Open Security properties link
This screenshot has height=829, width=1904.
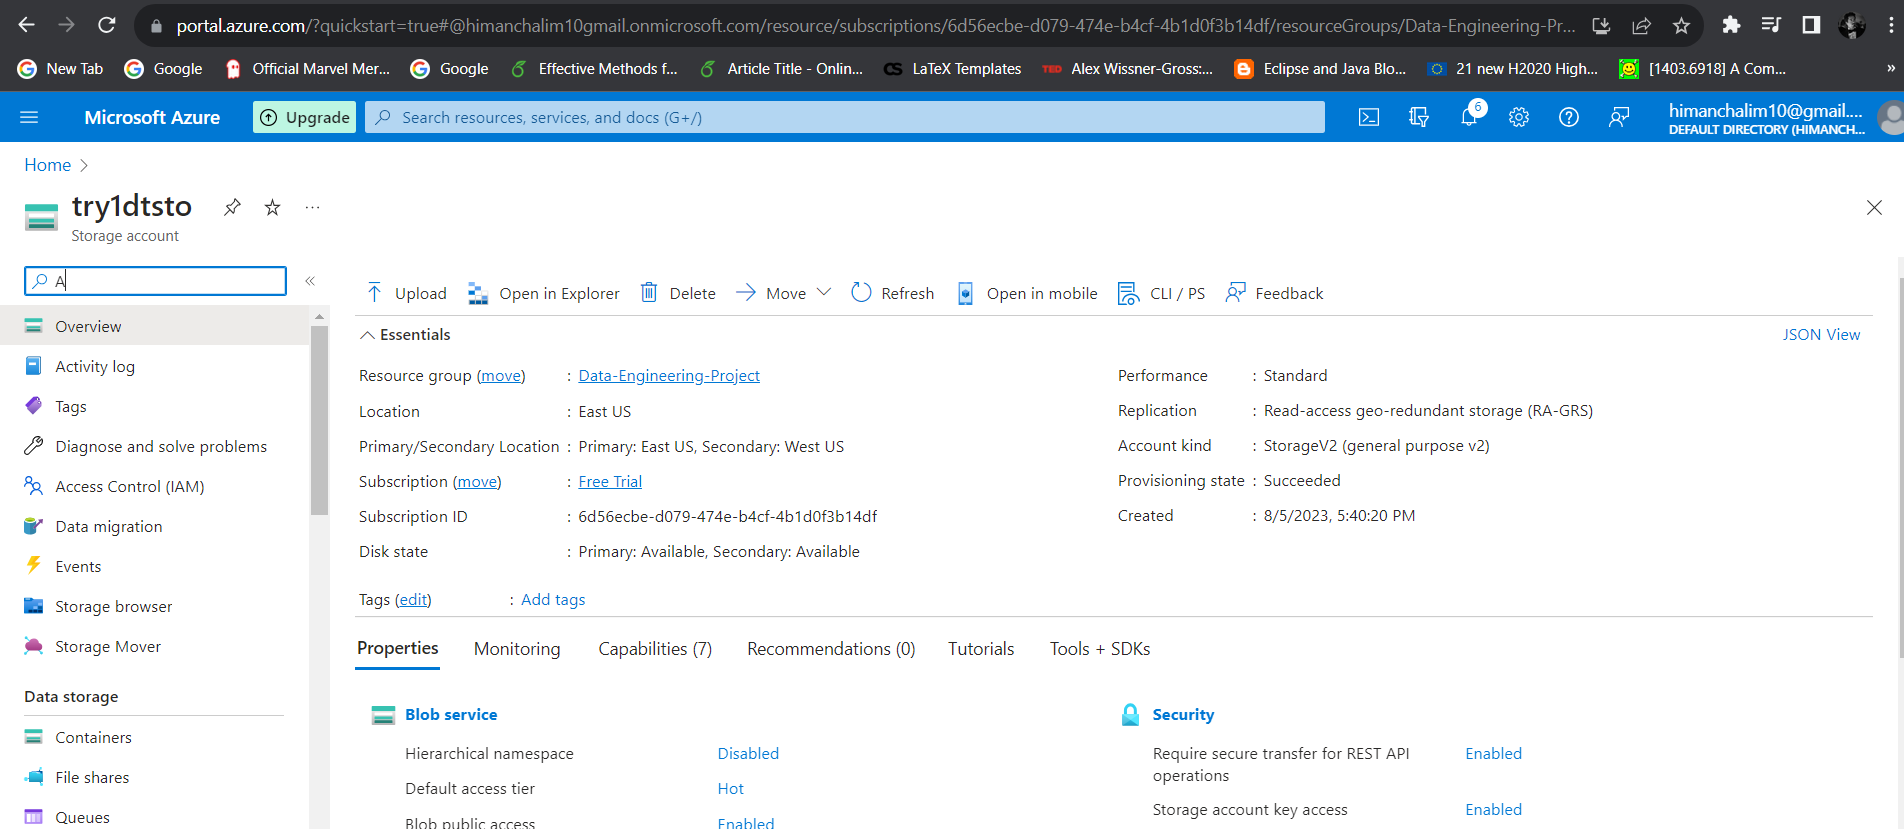pyautogui.click(x=1183, y=715)
